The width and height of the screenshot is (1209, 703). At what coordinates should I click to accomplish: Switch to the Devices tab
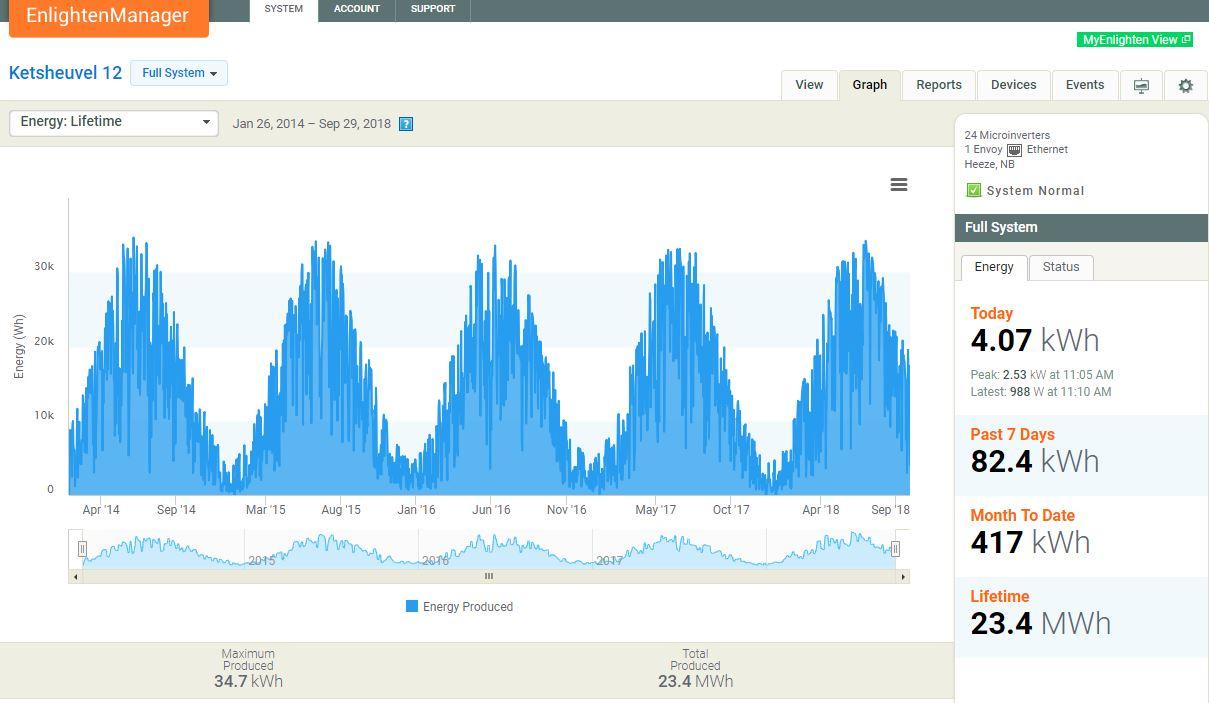(x=1013, y=85)
